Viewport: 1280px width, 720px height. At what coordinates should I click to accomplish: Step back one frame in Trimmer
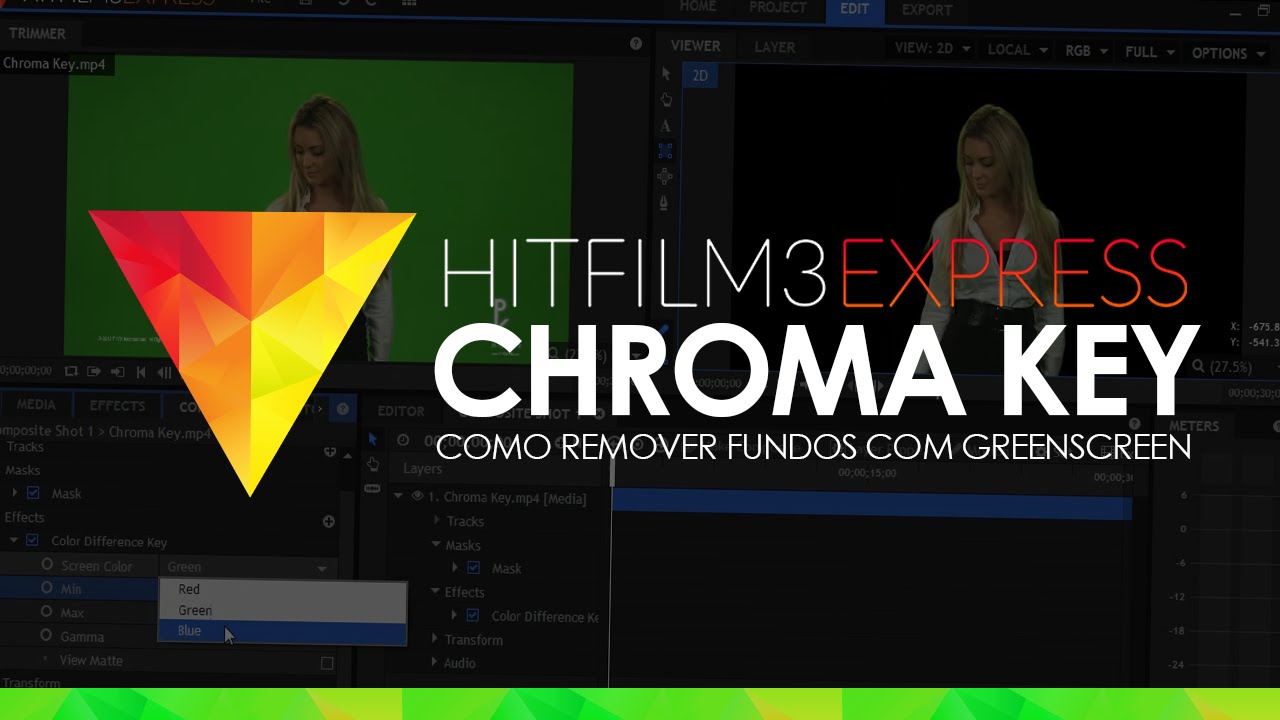[165, 371]
